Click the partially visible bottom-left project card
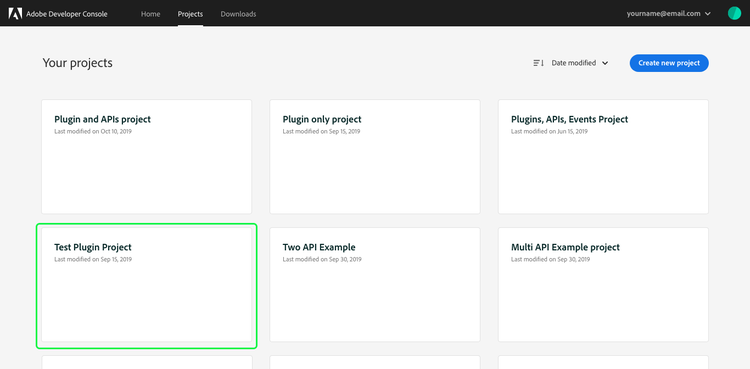The width and height of the screenshot is (750, 369). (146, 362)
